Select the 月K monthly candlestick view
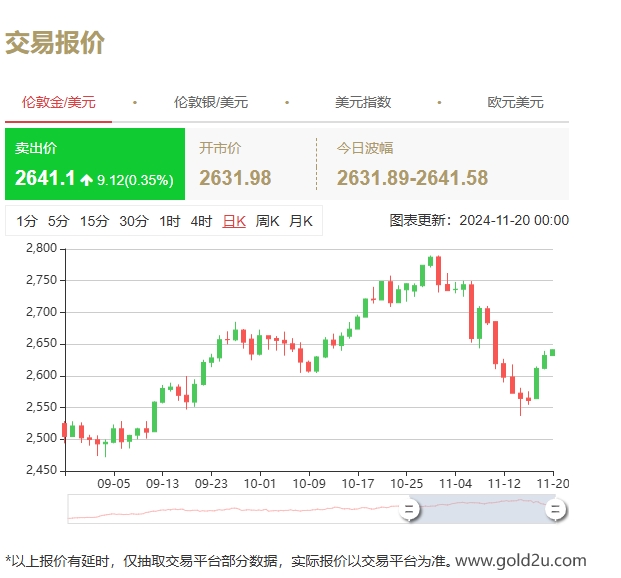This screenshot has height=578, width=621. tap(301, 221)
